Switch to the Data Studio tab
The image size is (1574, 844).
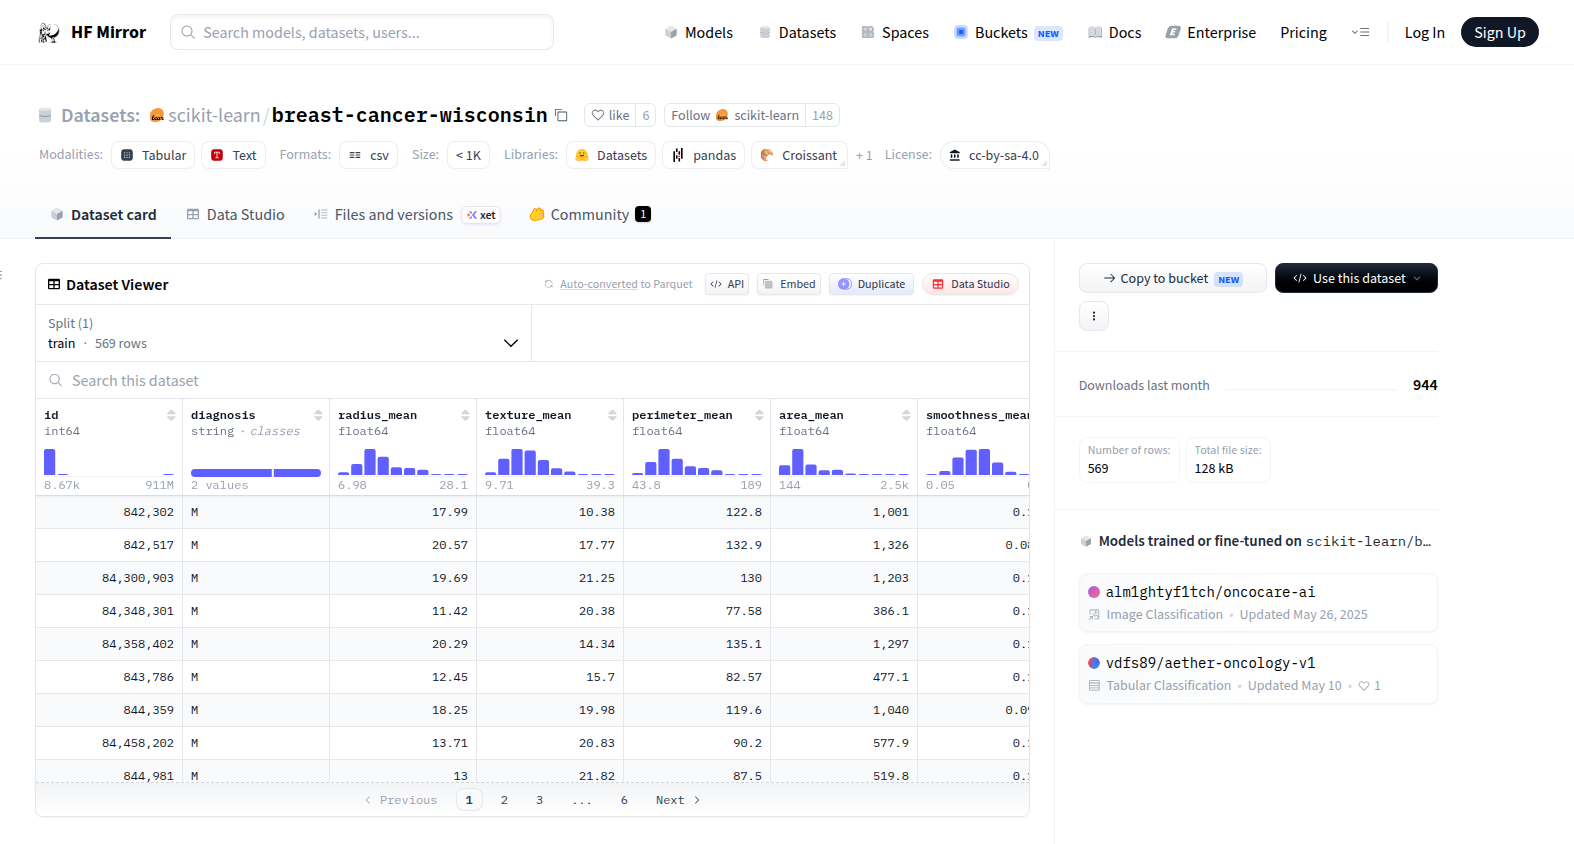pyautogui.click(x=235, y=215)
